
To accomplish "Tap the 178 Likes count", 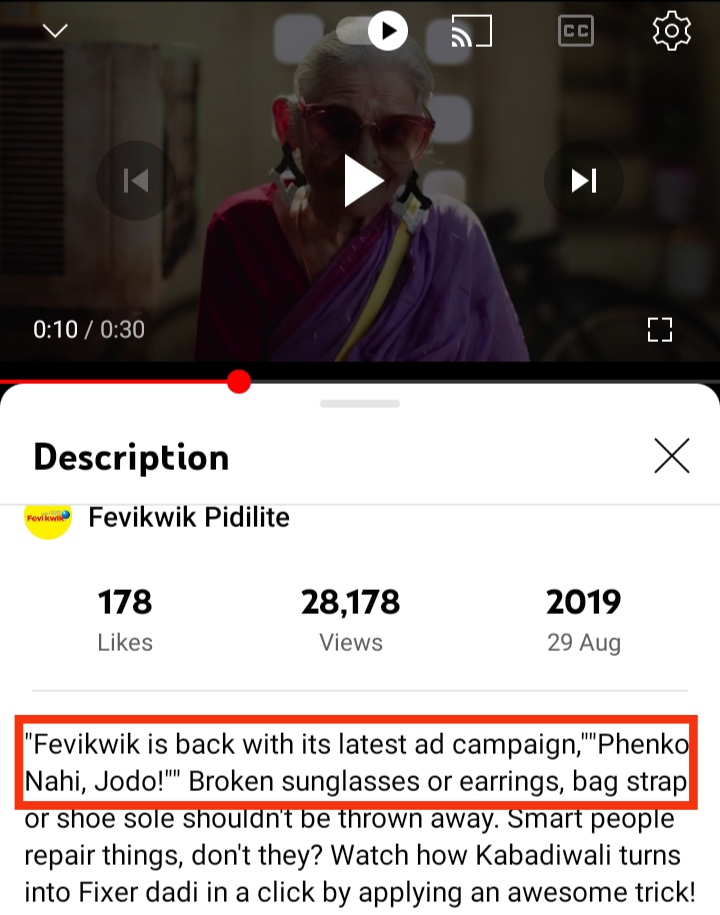I will tap(125, 620).
